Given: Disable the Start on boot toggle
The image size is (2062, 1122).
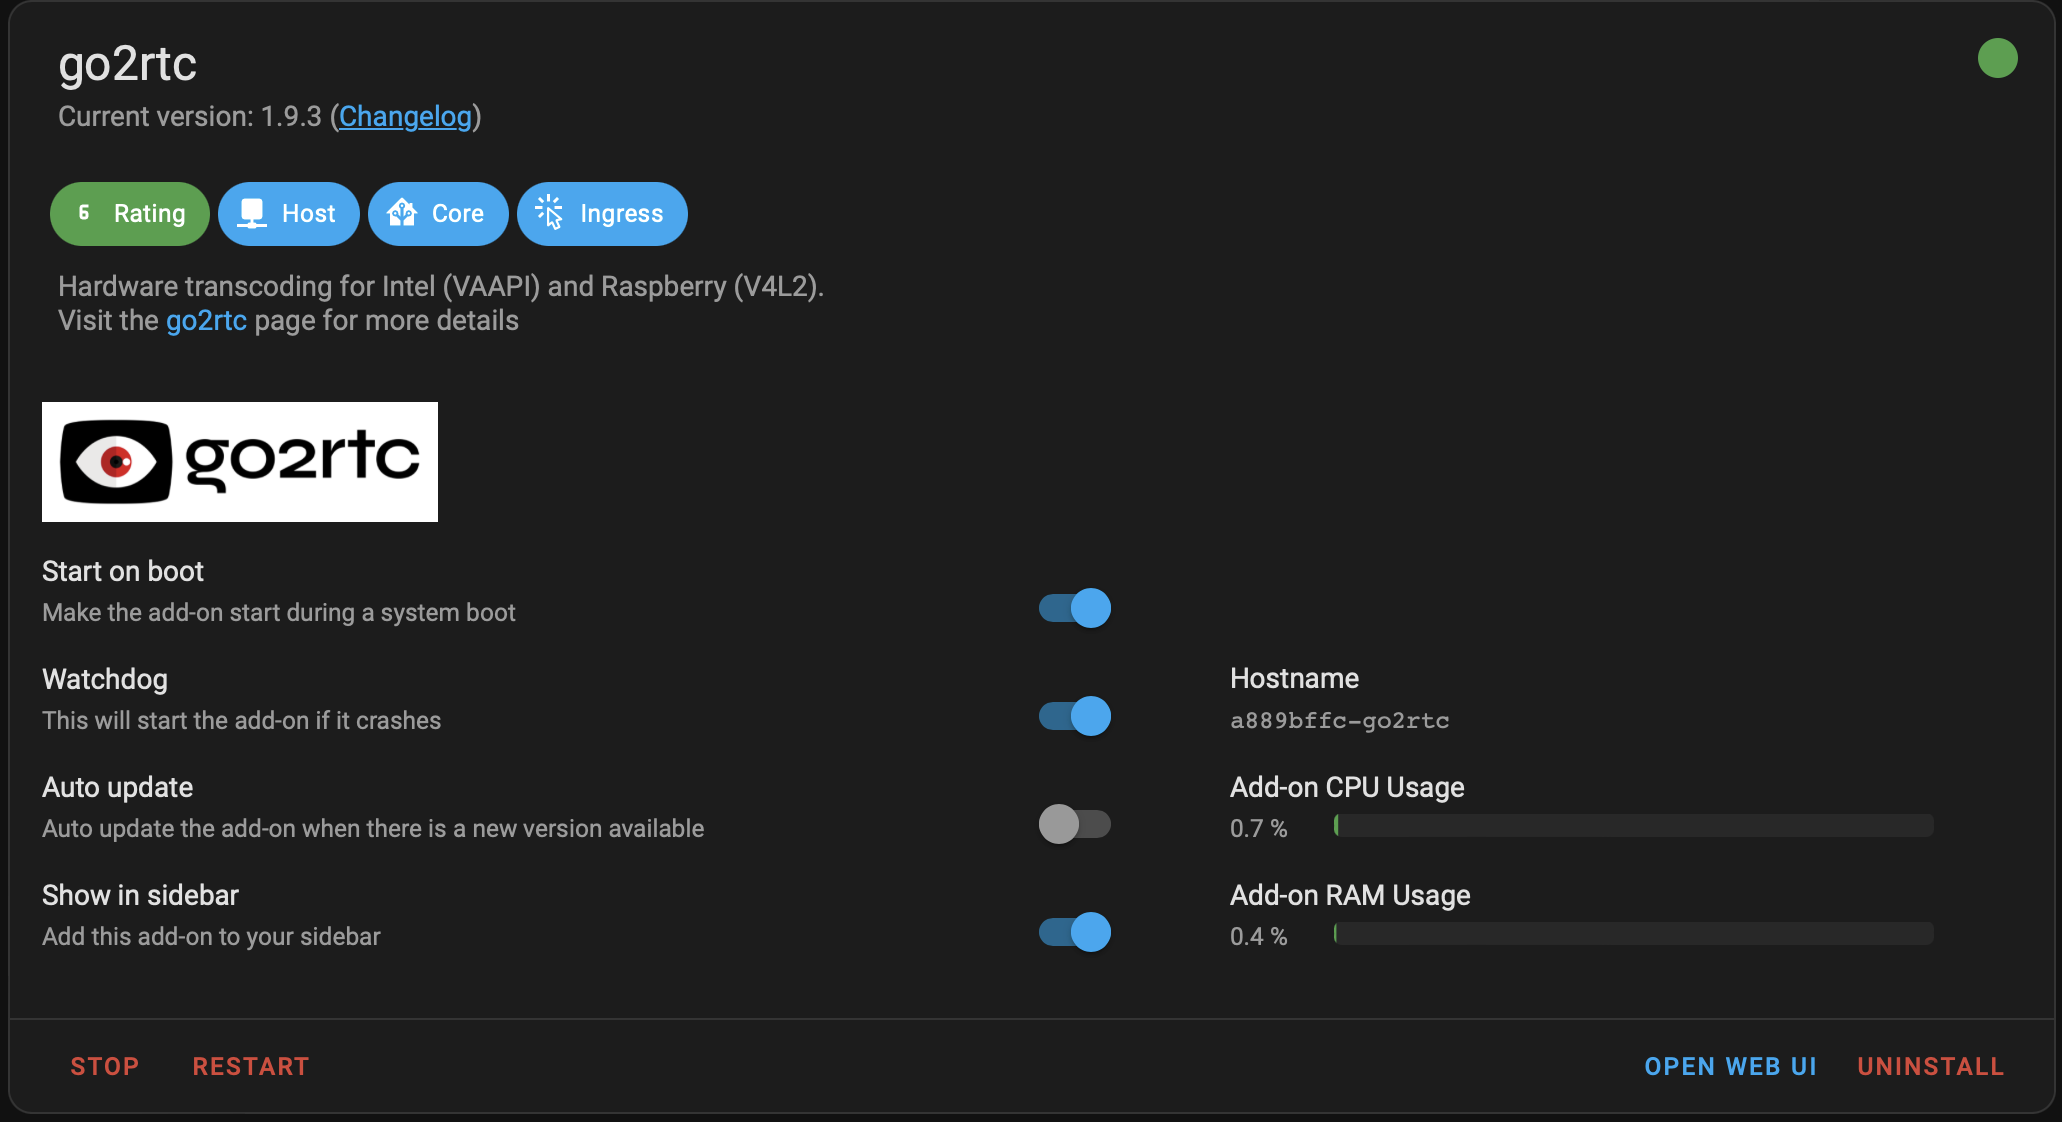Looking at the screenshot, I should point(1075,608).
